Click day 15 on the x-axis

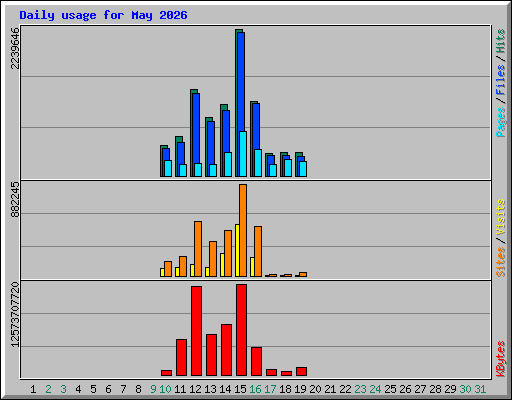point(240,389)
